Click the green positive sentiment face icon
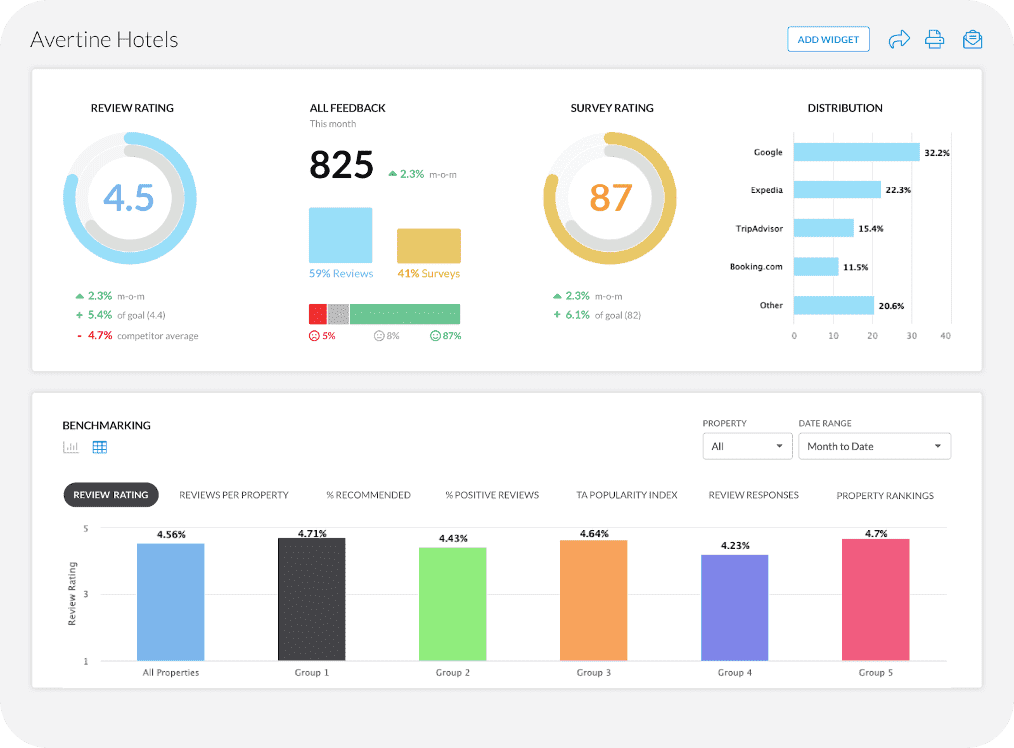The height and width of the screenshot is (748, 1014). [435, 336]
